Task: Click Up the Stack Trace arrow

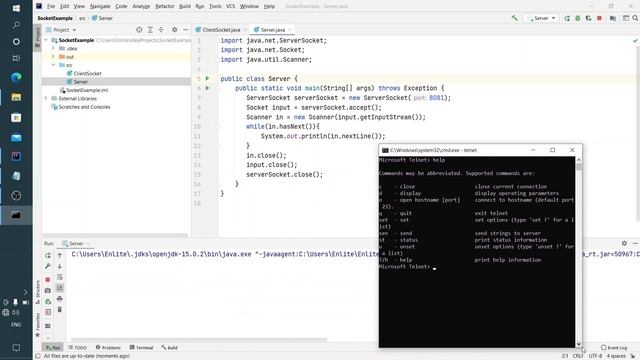Action: coord(60,255)
